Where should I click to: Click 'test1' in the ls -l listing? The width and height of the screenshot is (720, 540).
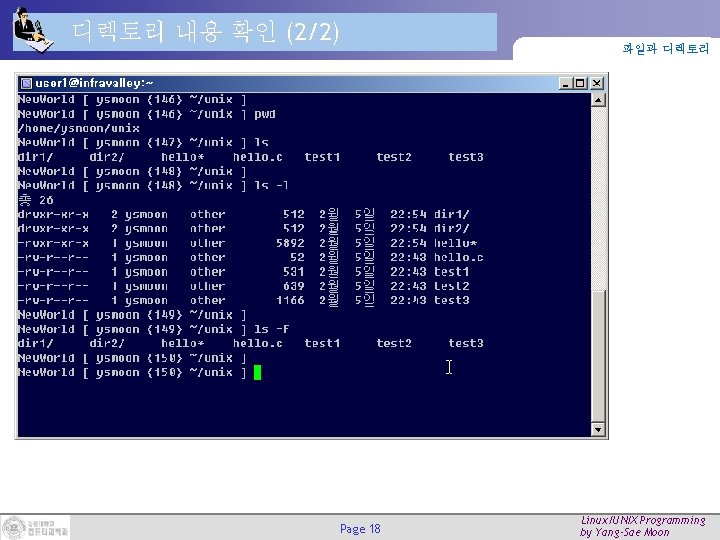click(x=452, y=272)
